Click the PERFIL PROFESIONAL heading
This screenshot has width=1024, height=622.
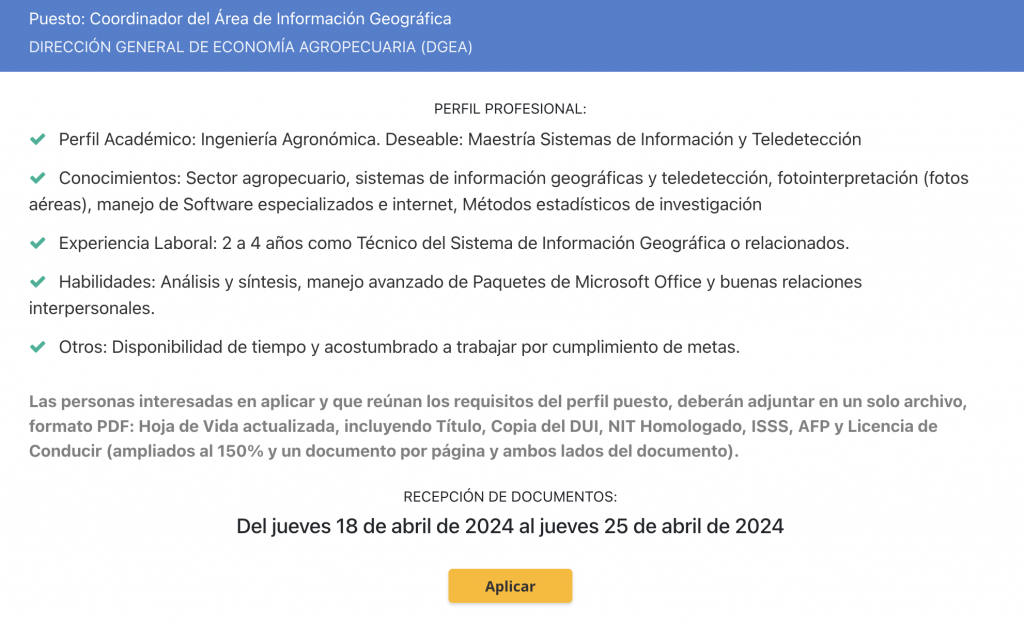click(x=510, y=109)
